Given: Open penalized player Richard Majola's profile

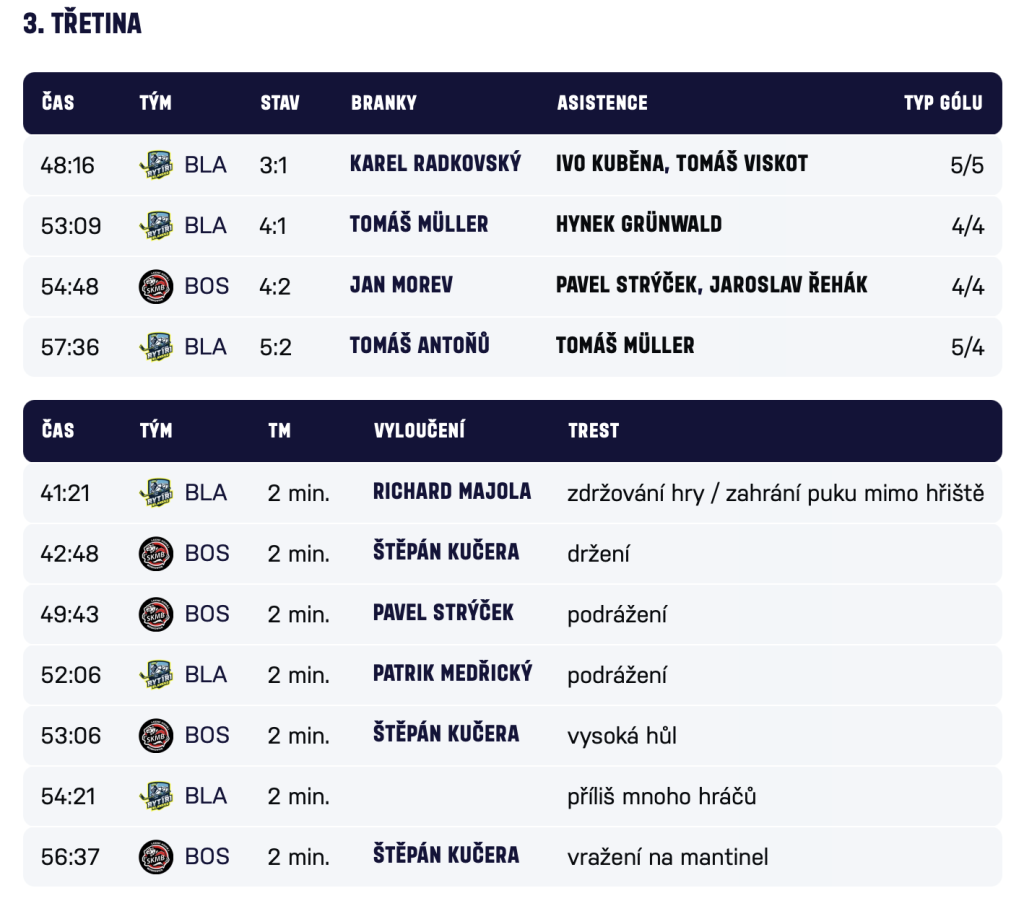Looking at the screenshot, I should point(451,492).
